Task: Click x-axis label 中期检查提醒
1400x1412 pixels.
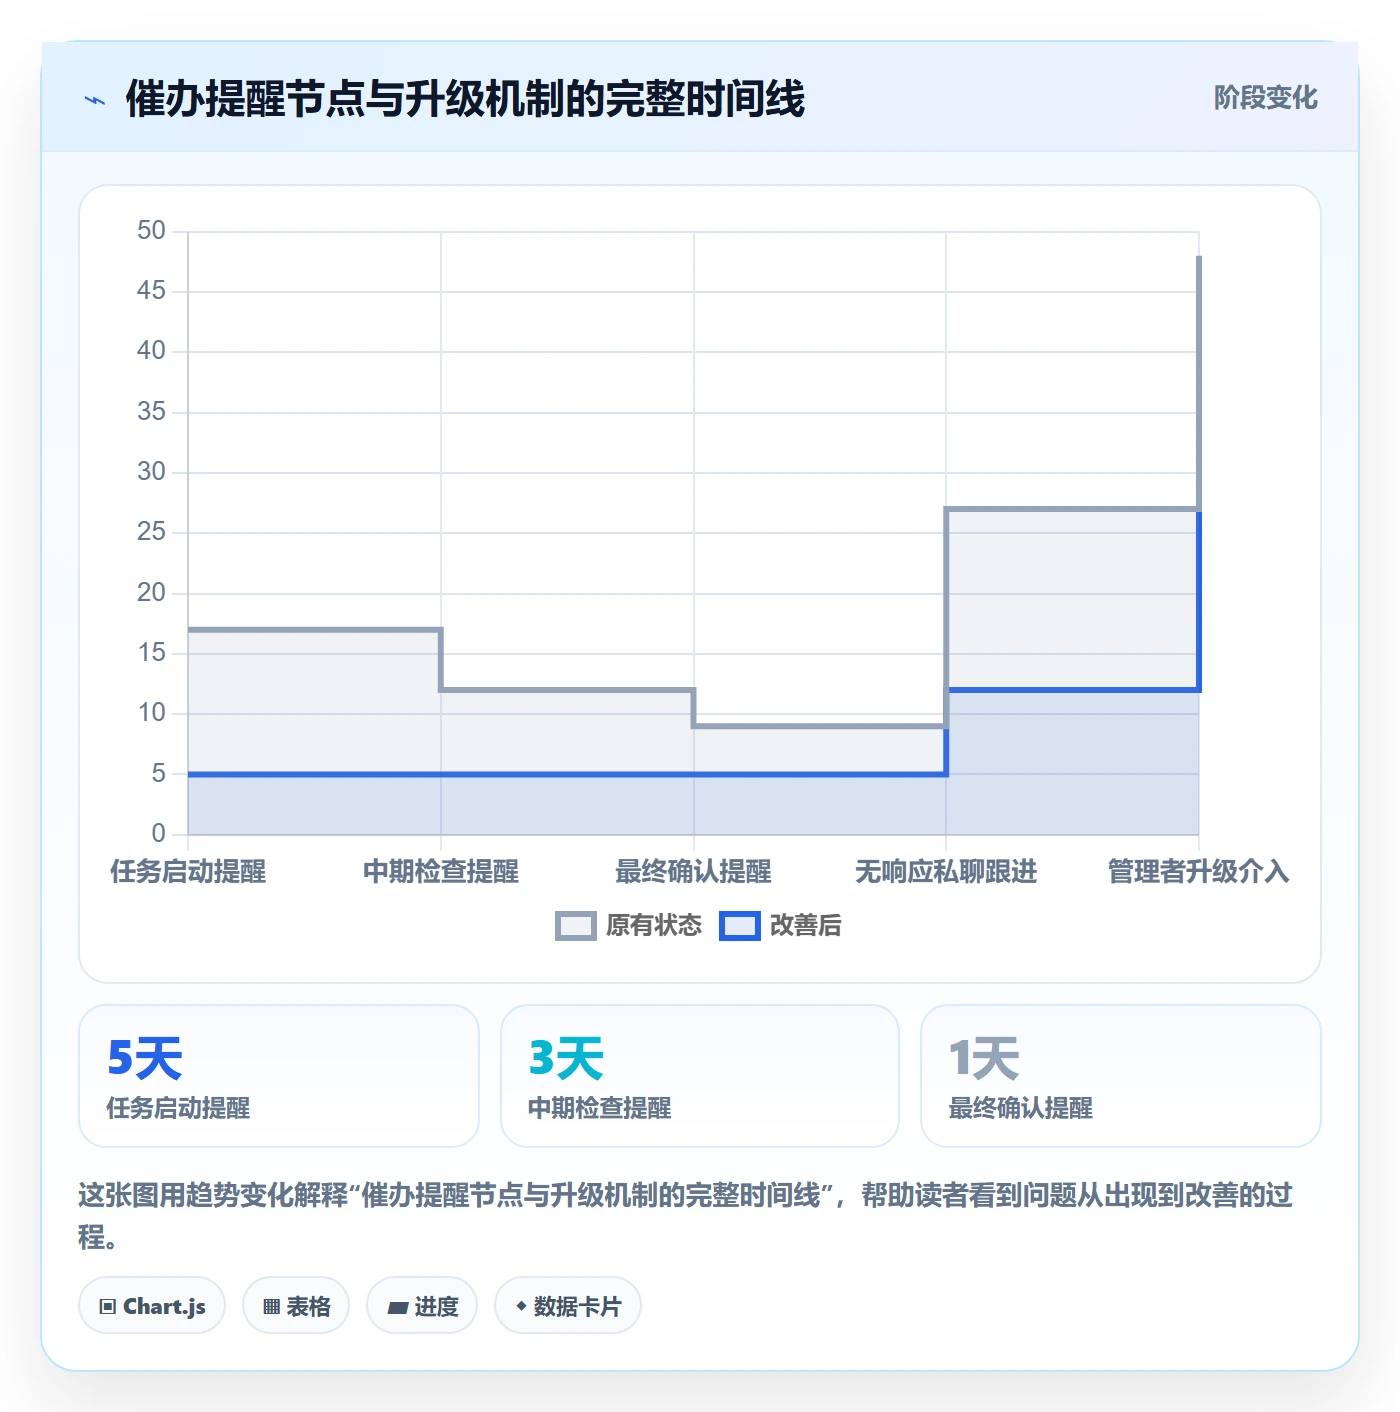Action: click(x=441, y=872)
